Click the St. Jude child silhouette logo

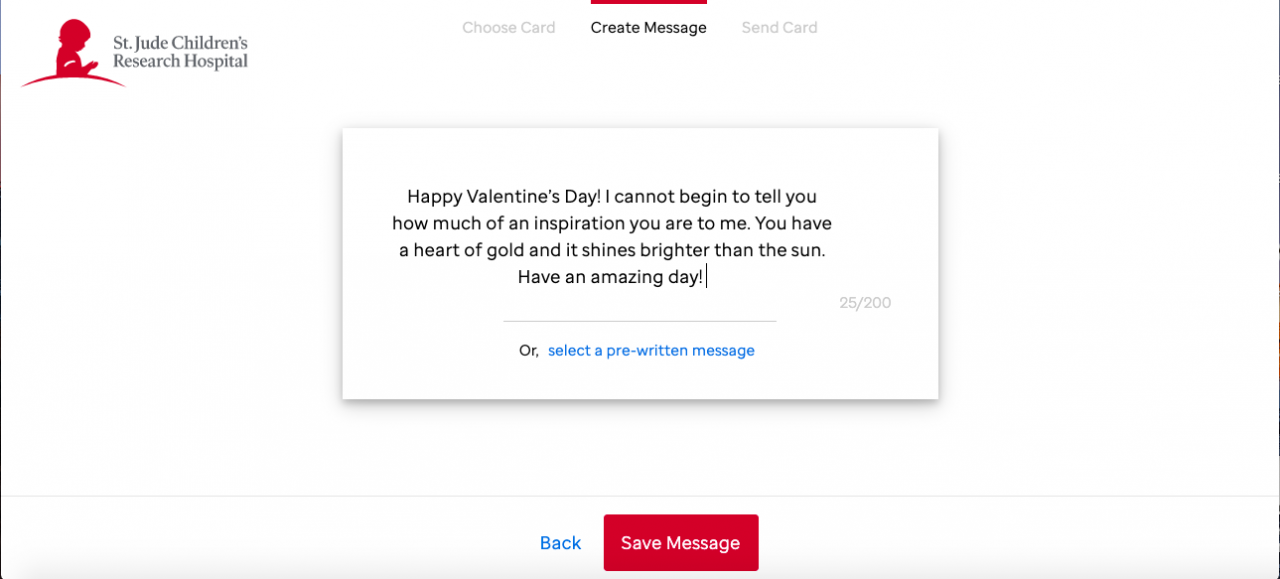pyautogui.click(x=70, y=53)
